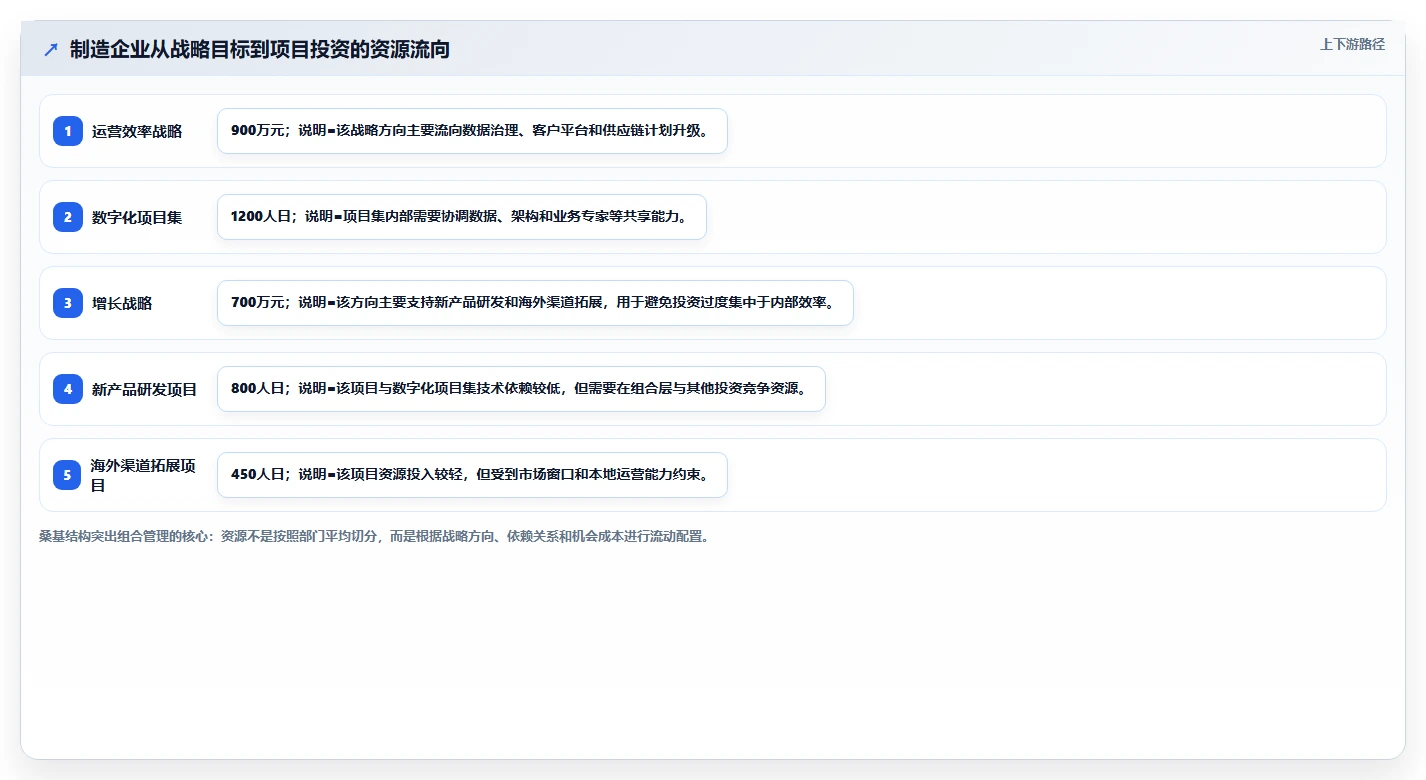Select number badge 4 for 新产品研发项目
The width and height of the screenshot is (1426, 780).
click(68, 389)
